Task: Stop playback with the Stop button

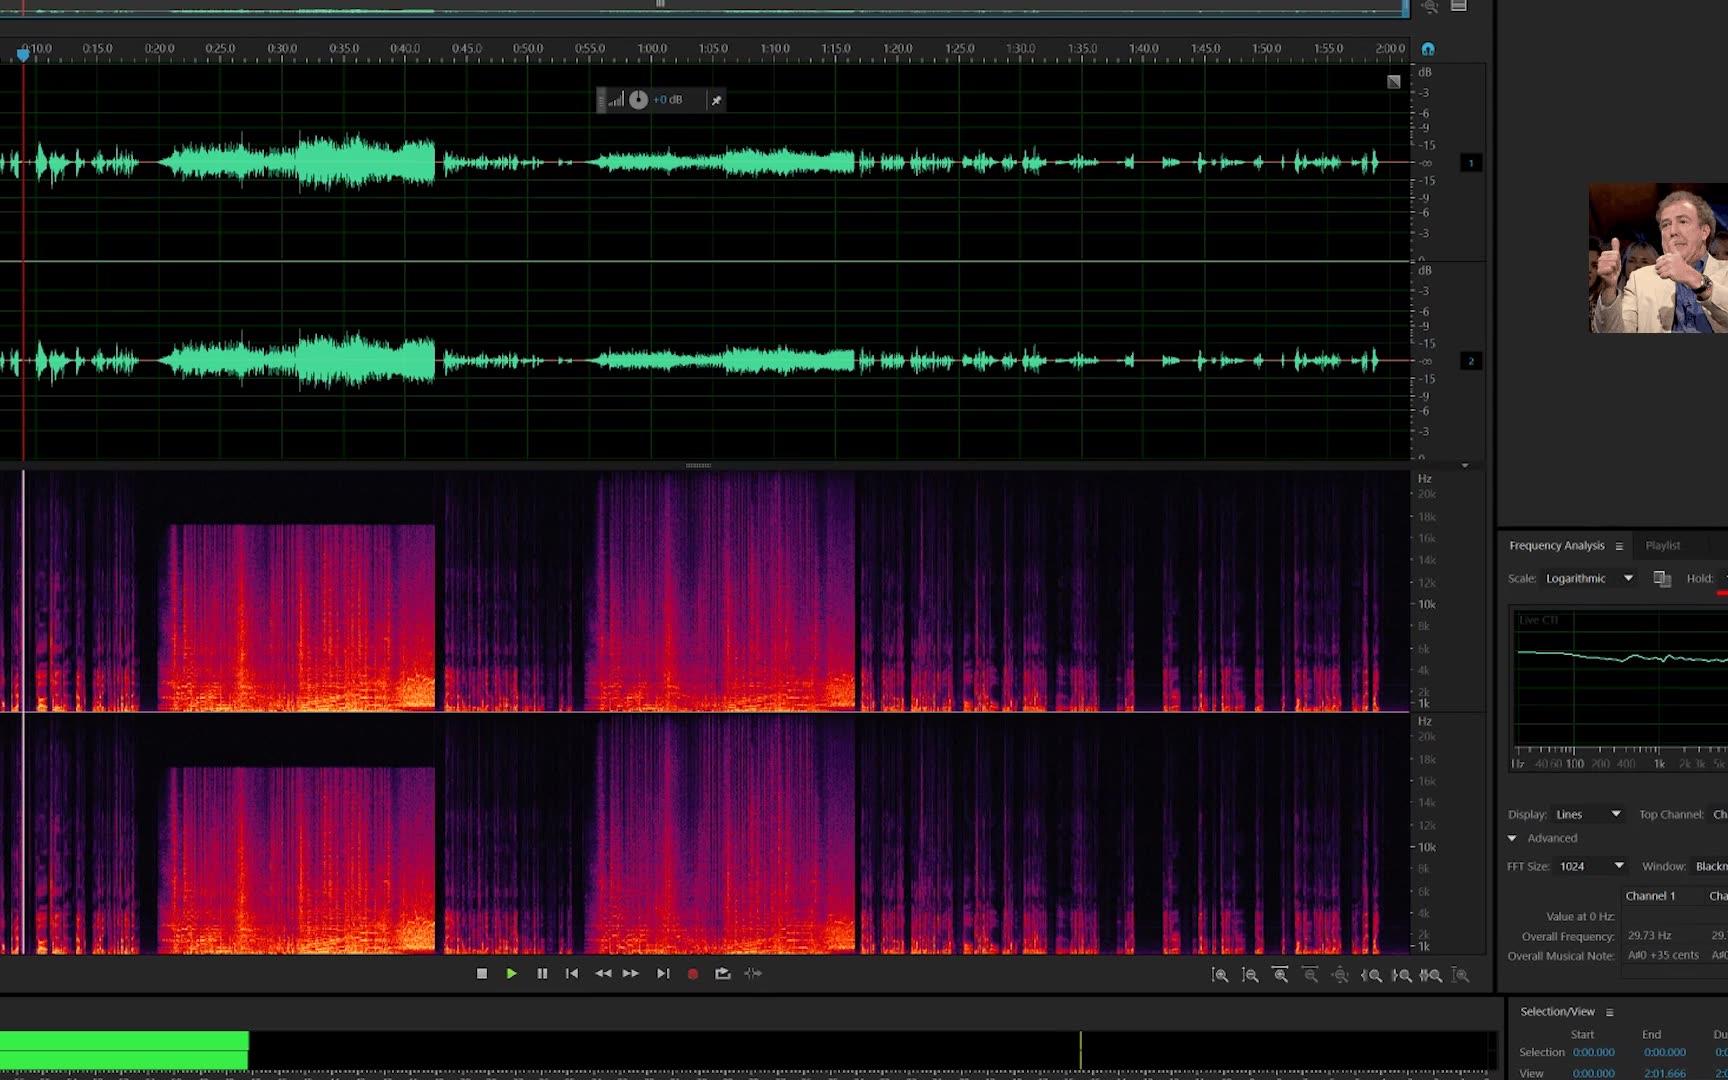Action: [482, 973]
